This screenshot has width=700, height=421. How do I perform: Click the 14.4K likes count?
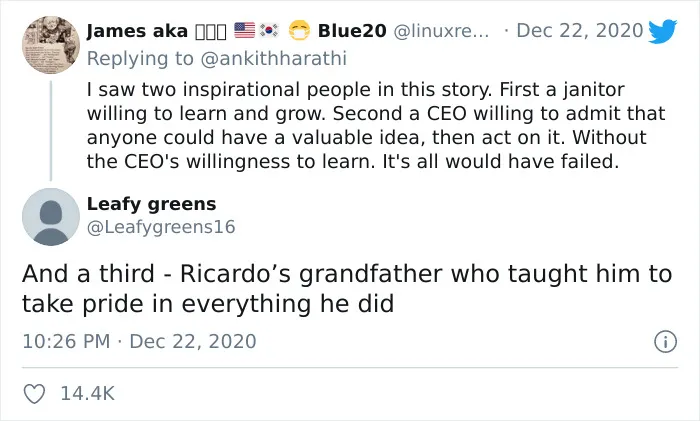click(88, 394)
